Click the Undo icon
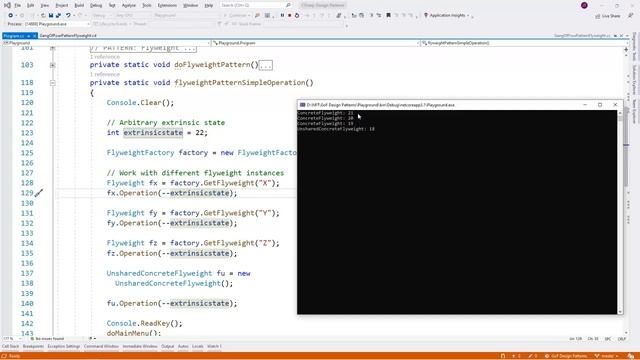 tap(68, 16)
